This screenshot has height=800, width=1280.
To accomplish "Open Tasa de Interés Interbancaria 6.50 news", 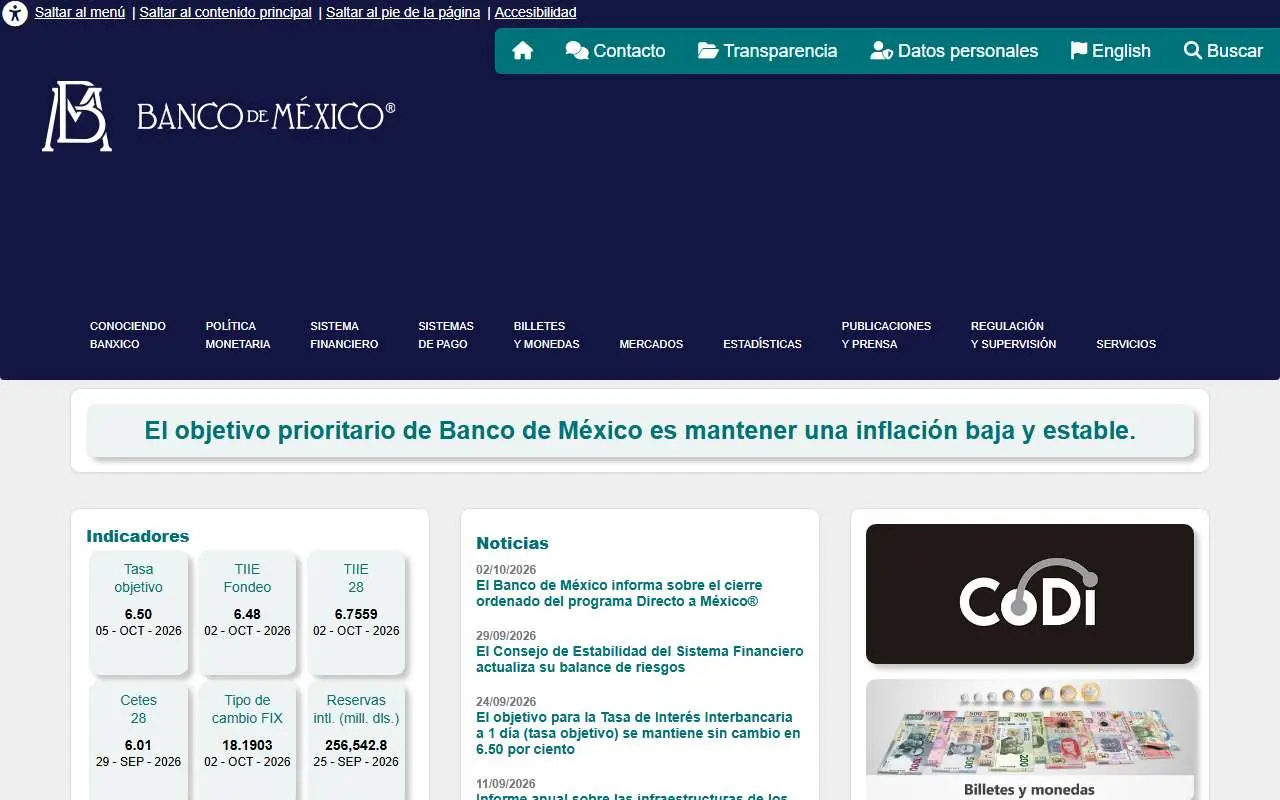I will pos(638,733).
